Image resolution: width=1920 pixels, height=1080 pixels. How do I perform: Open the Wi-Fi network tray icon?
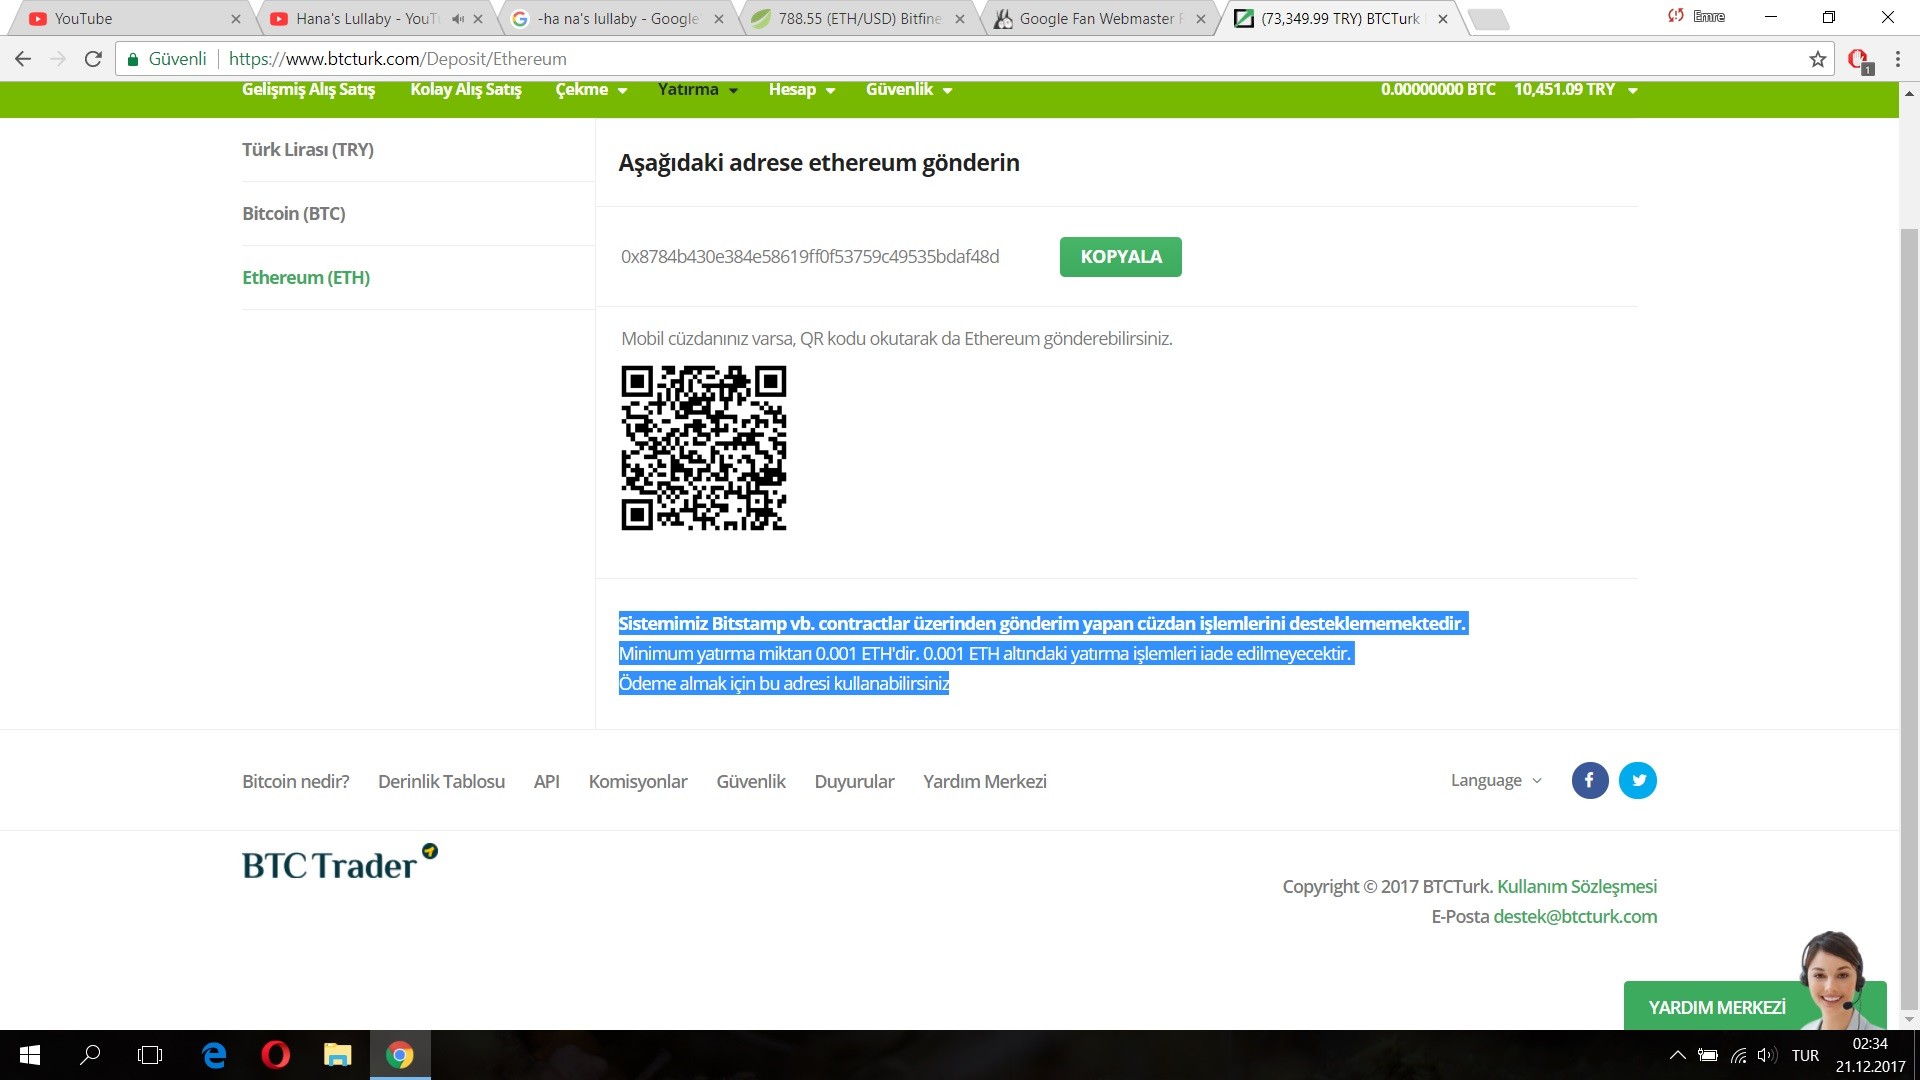pyautogui.click(x=1739, y=1055)
